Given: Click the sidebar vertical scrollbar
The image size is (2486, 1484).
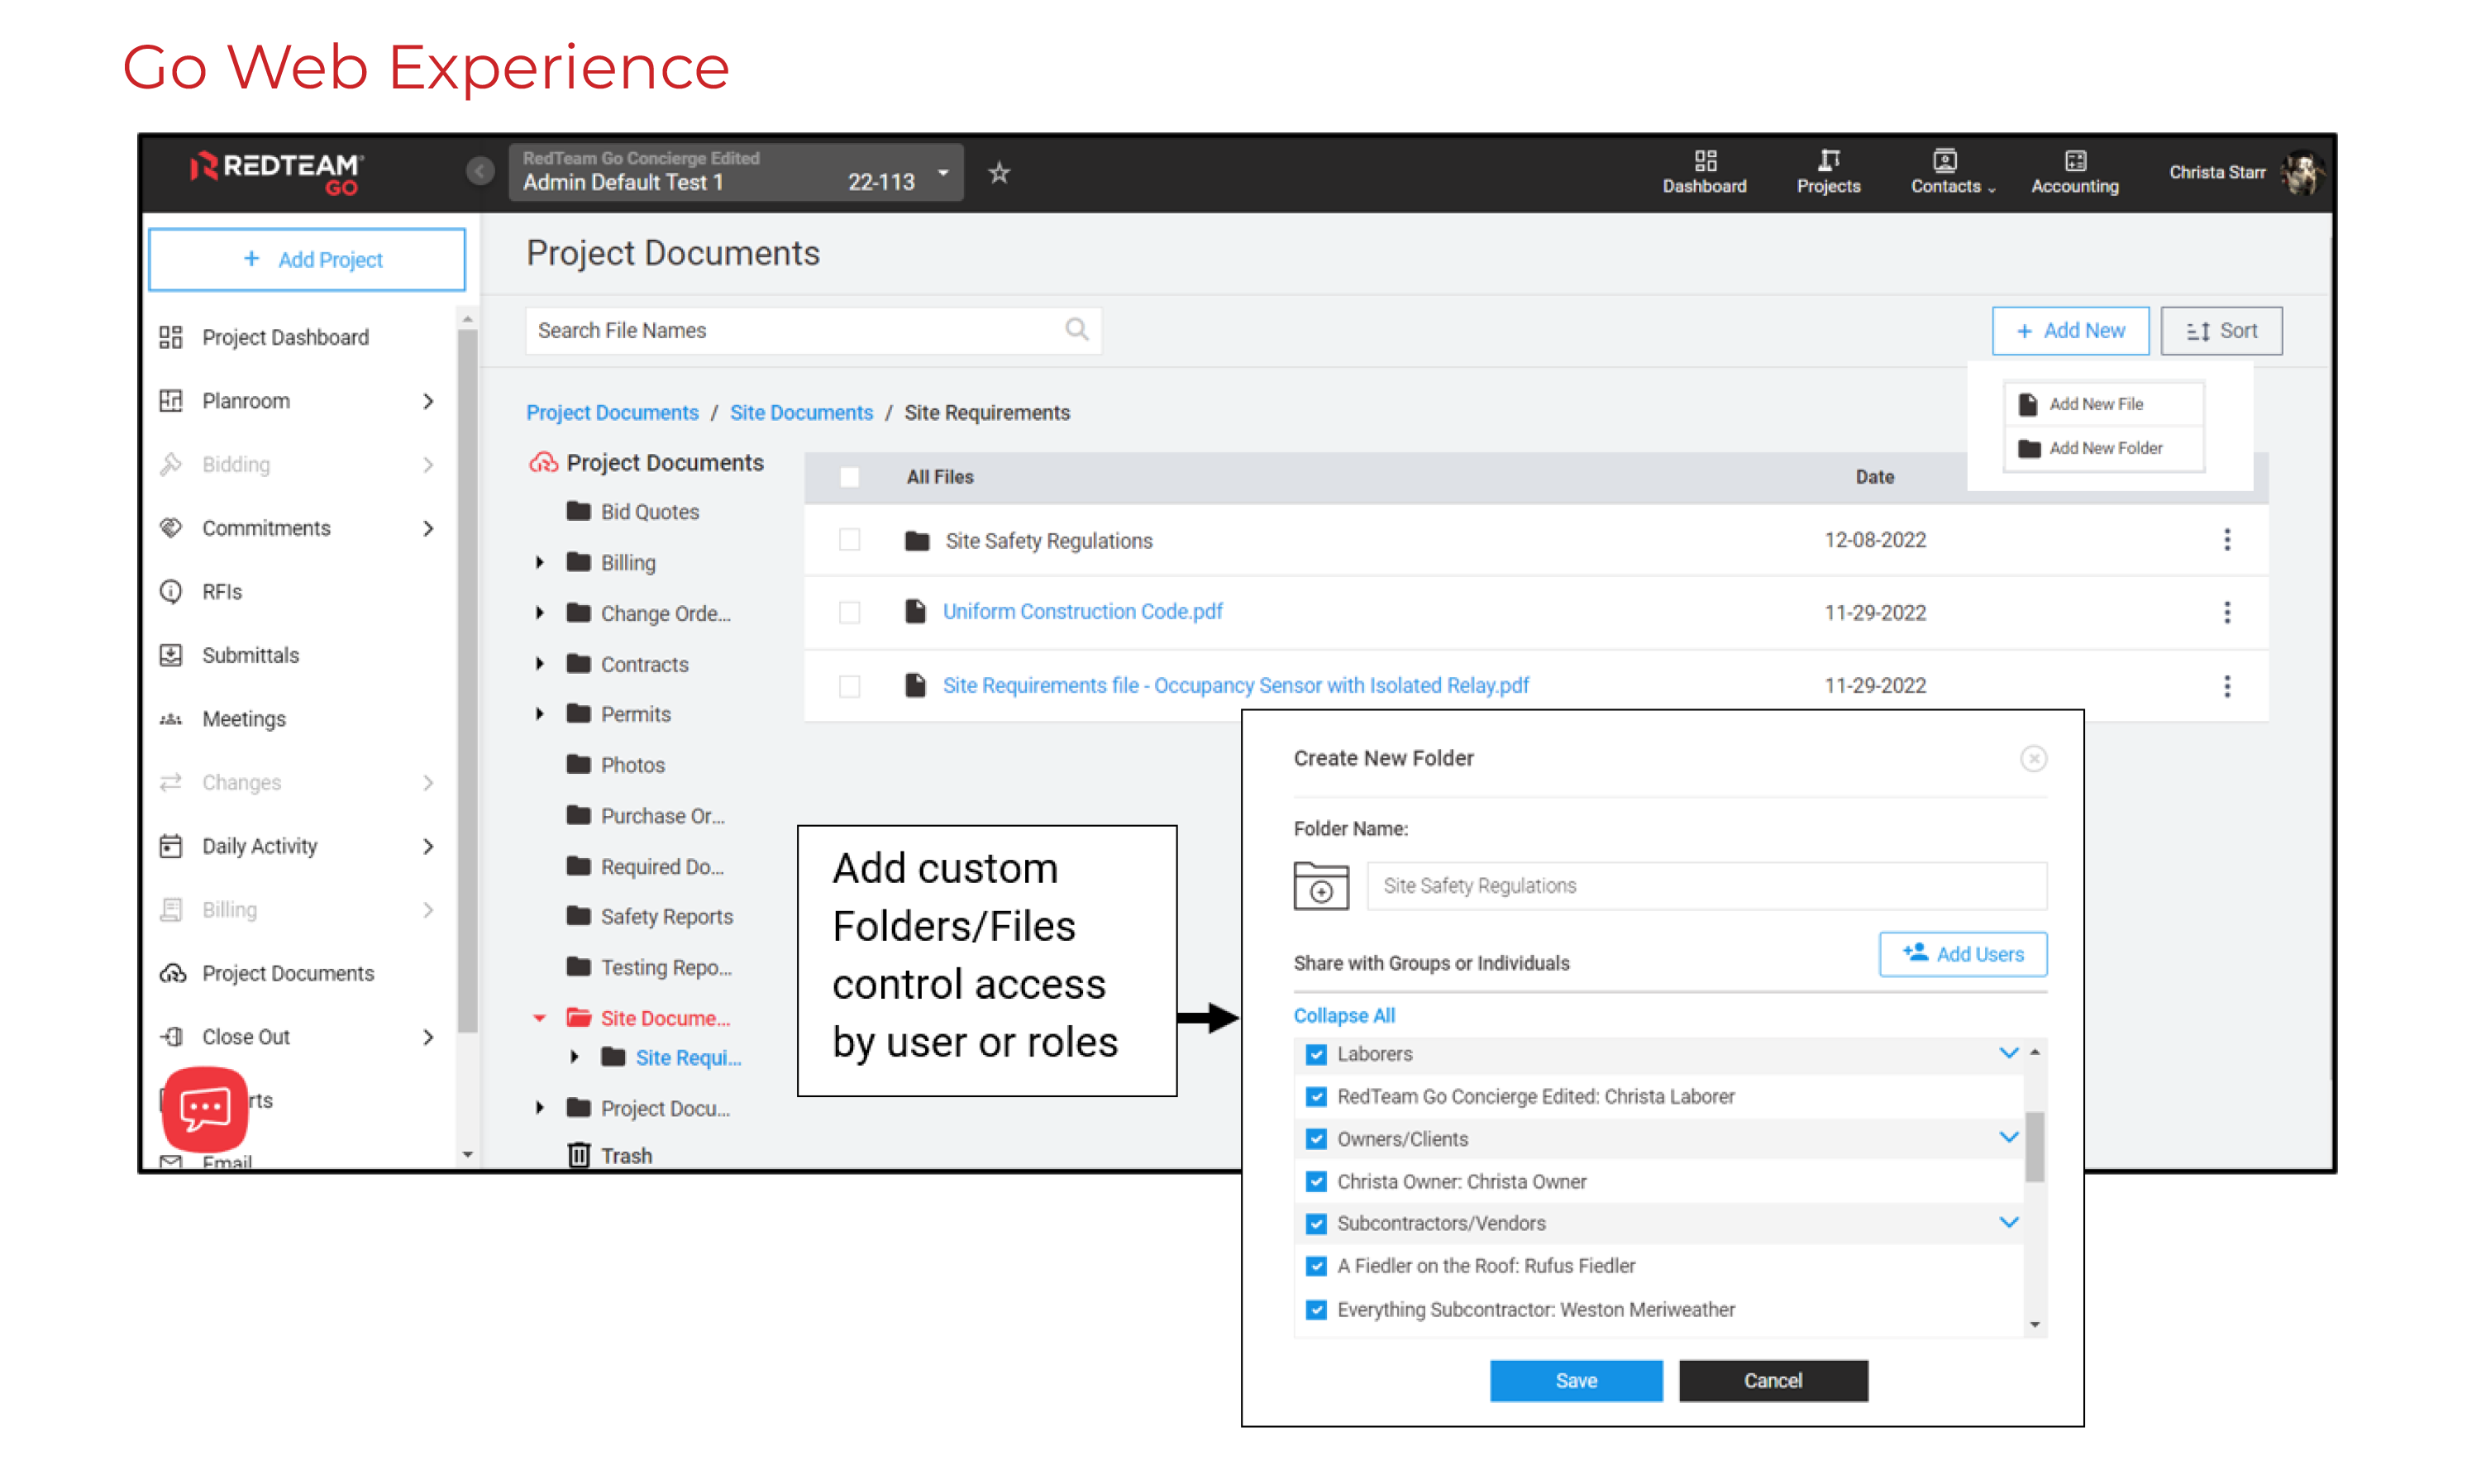Looking at the screenshot, I should [x=467, y=680].
